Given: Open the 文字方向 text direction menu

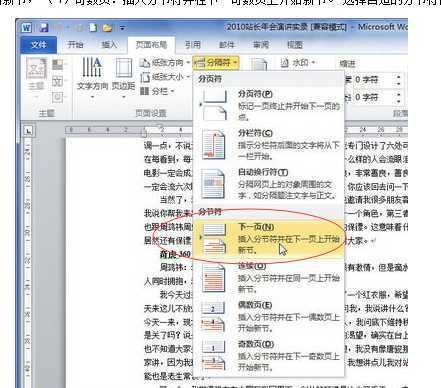Looking at the screenshot, I should [x=92, y=78].
